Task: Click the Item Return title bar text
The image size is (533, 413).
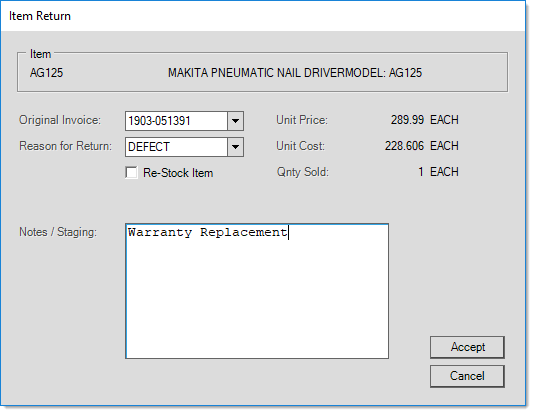Action: click(x=40, y=16)
